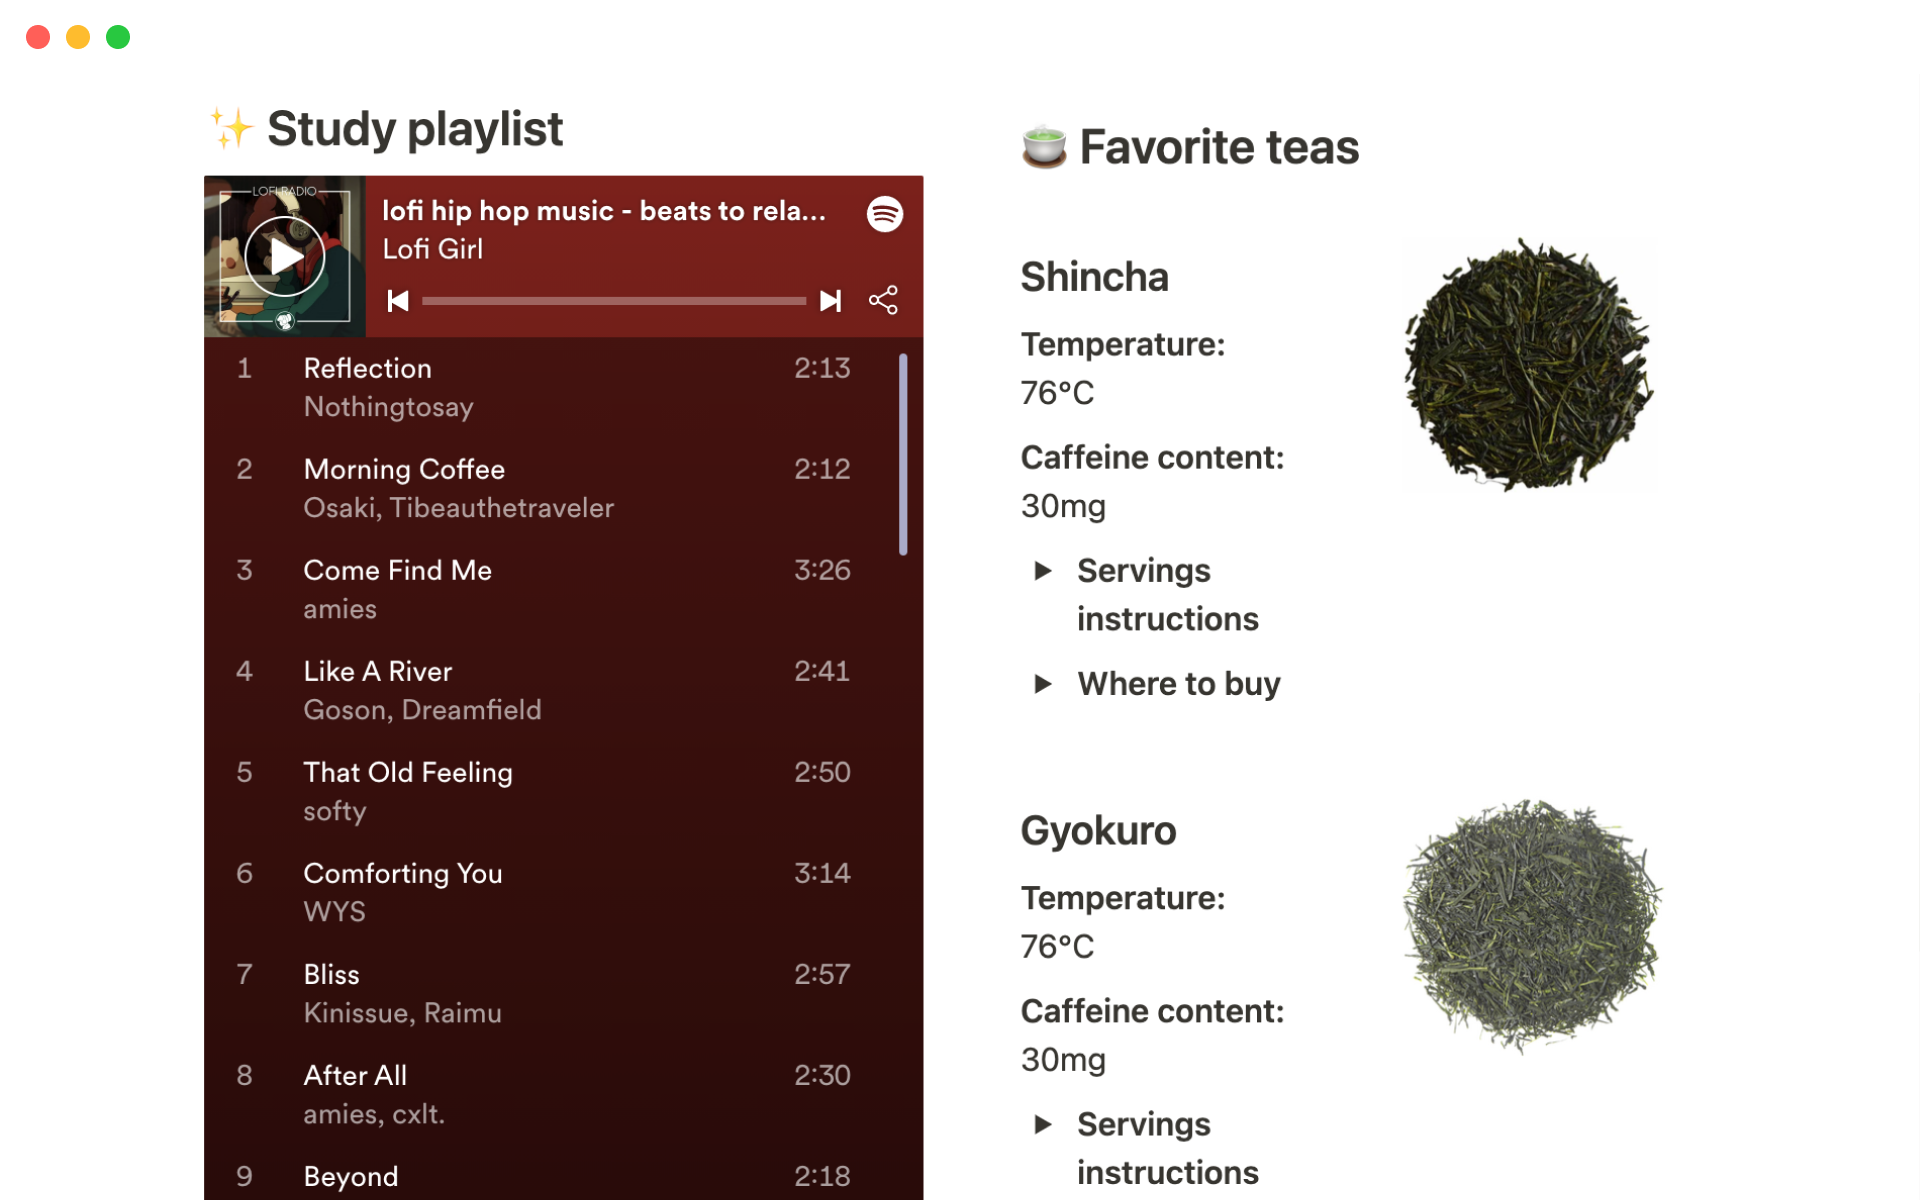This screenshot has height=1200, width=1920.
Task: Expand Shincha Servings instructions toggle
Action: point(1043,571)
